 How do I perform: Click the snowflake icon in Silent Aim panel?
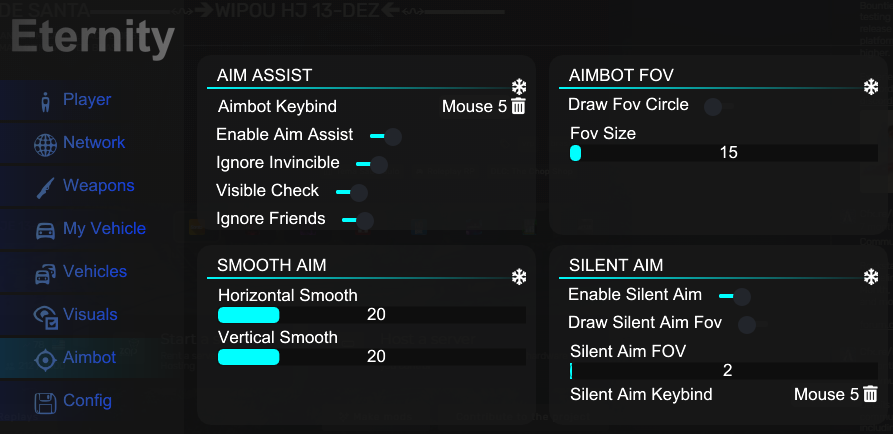click(870, 277)
